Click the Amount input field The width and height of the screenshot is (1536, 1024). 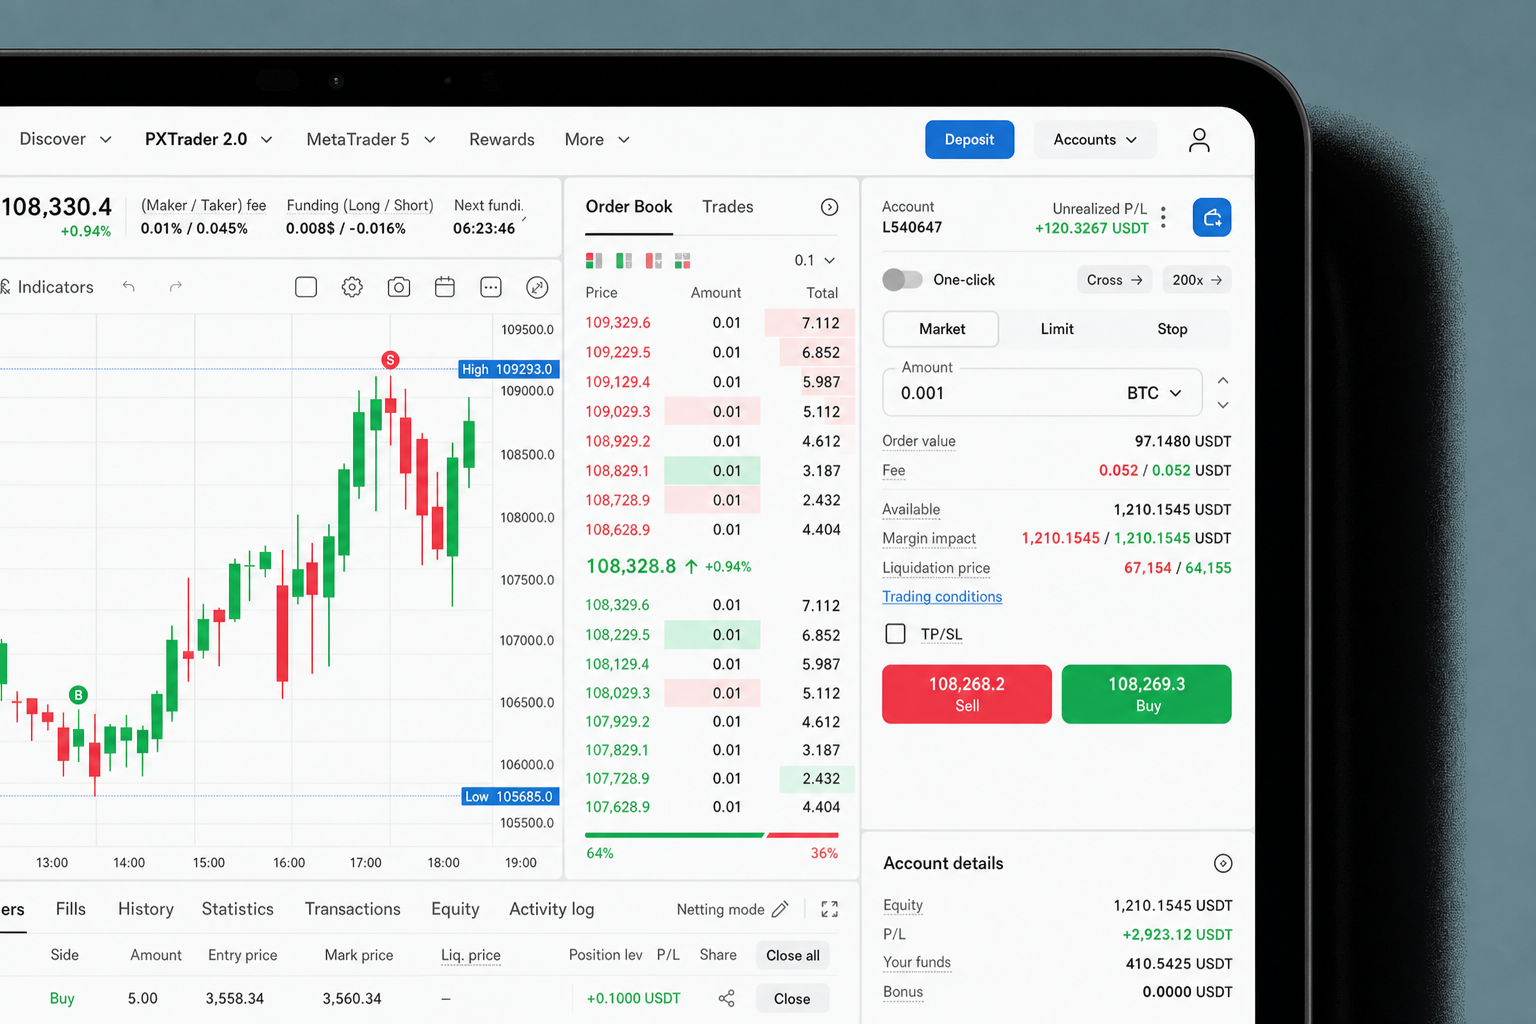1042,392
